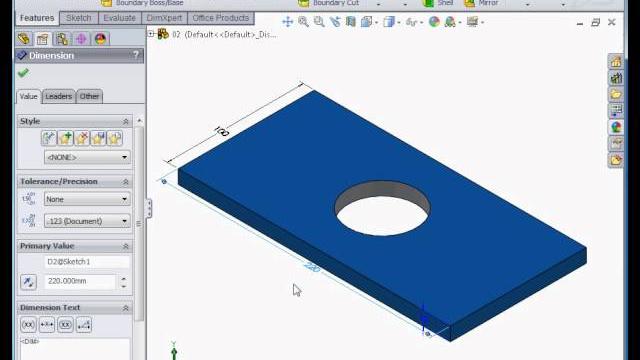This screenshot has width=640, height=360.
Task: Open the View Orientation icon
Action: pos(367,22)
